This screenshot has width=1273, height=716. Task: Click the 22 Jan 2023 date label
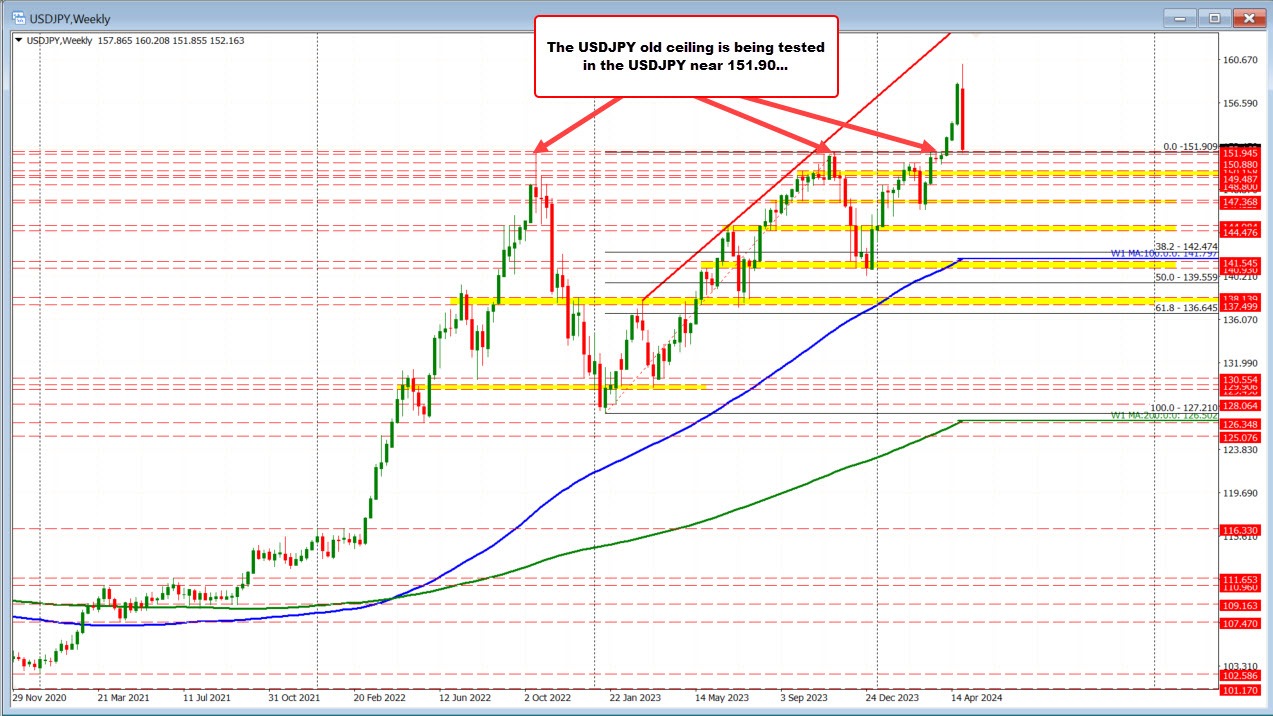point(636,697)
